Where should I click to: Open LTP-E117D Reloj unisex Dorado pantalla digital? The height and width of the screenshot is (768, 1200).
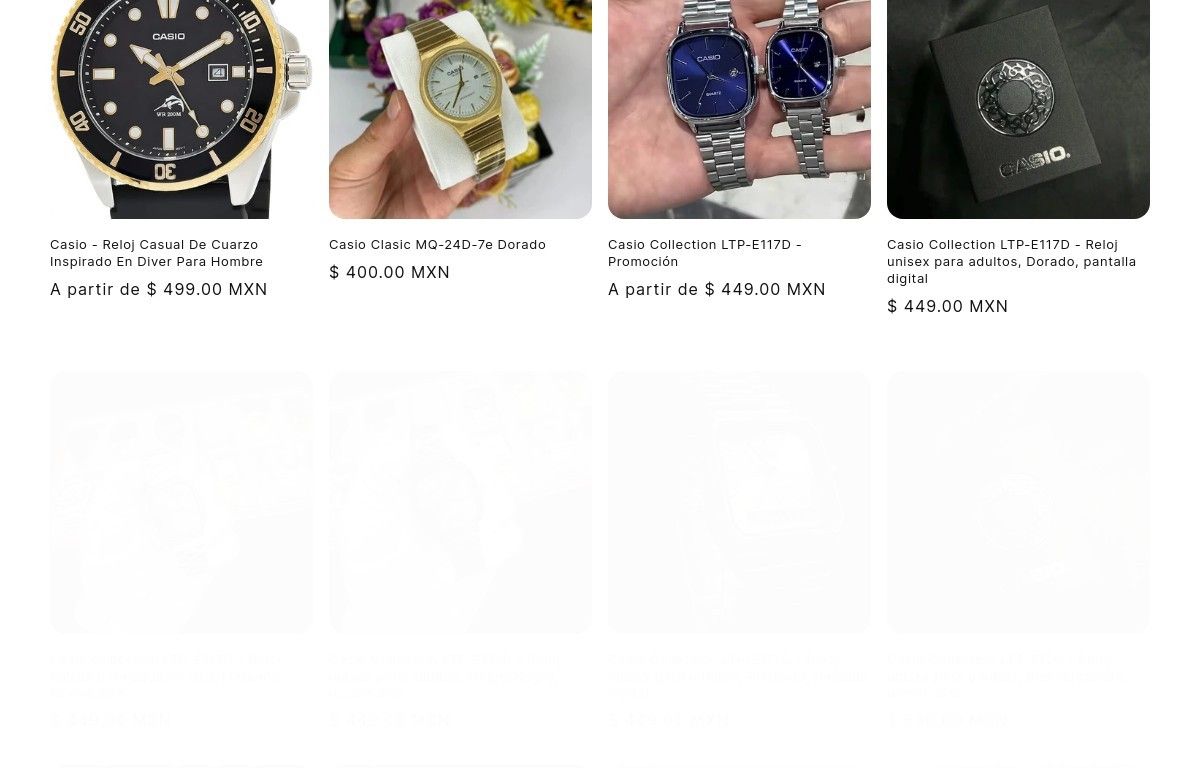tap(1012, 261)
